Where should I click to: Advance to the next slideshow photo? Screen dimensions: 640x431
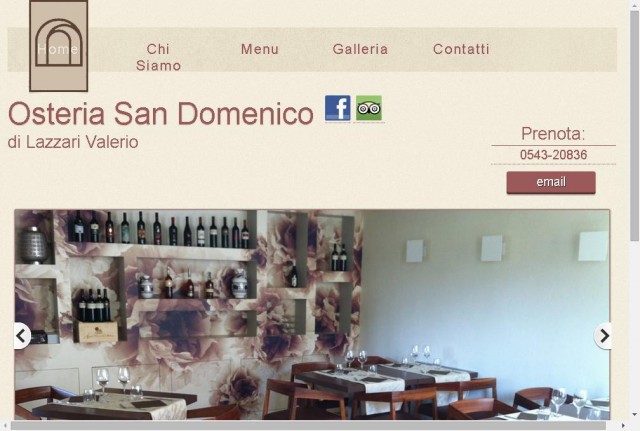603,336
